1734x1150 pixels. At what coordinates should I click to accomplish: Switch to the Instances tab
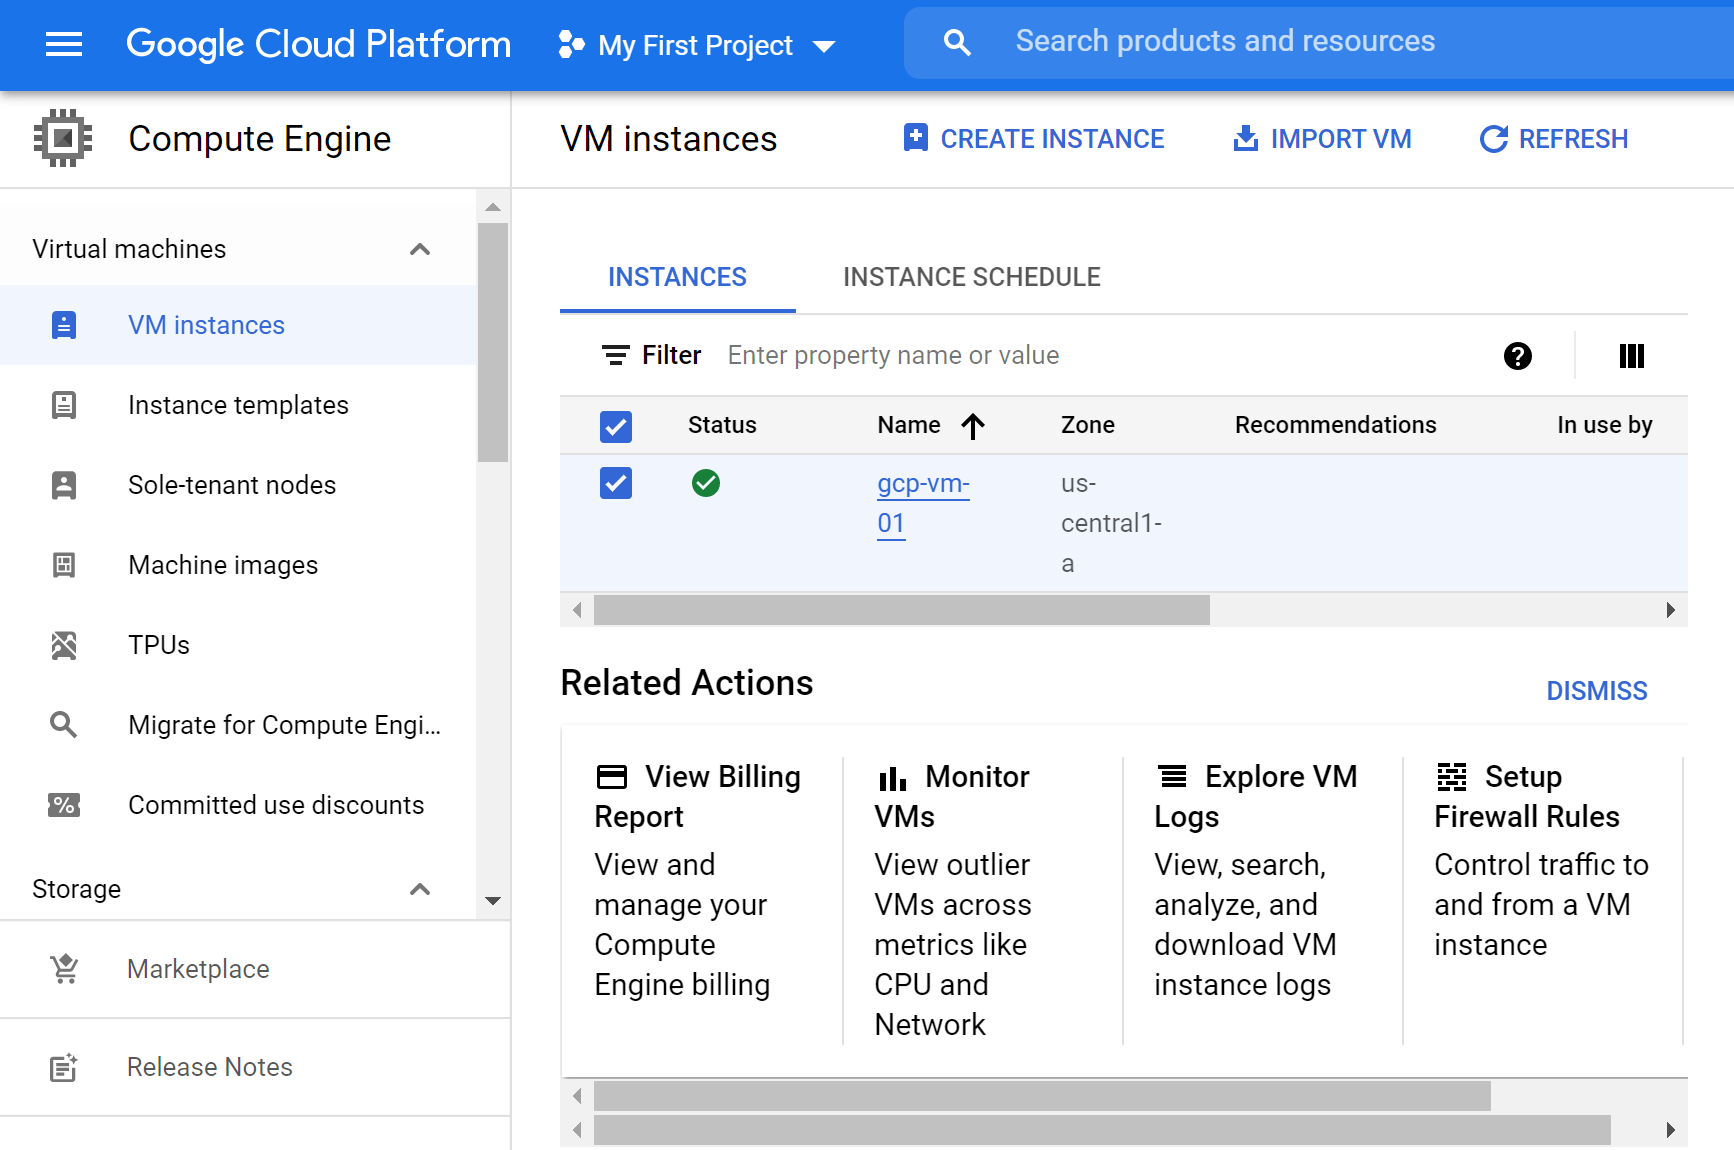677,277
